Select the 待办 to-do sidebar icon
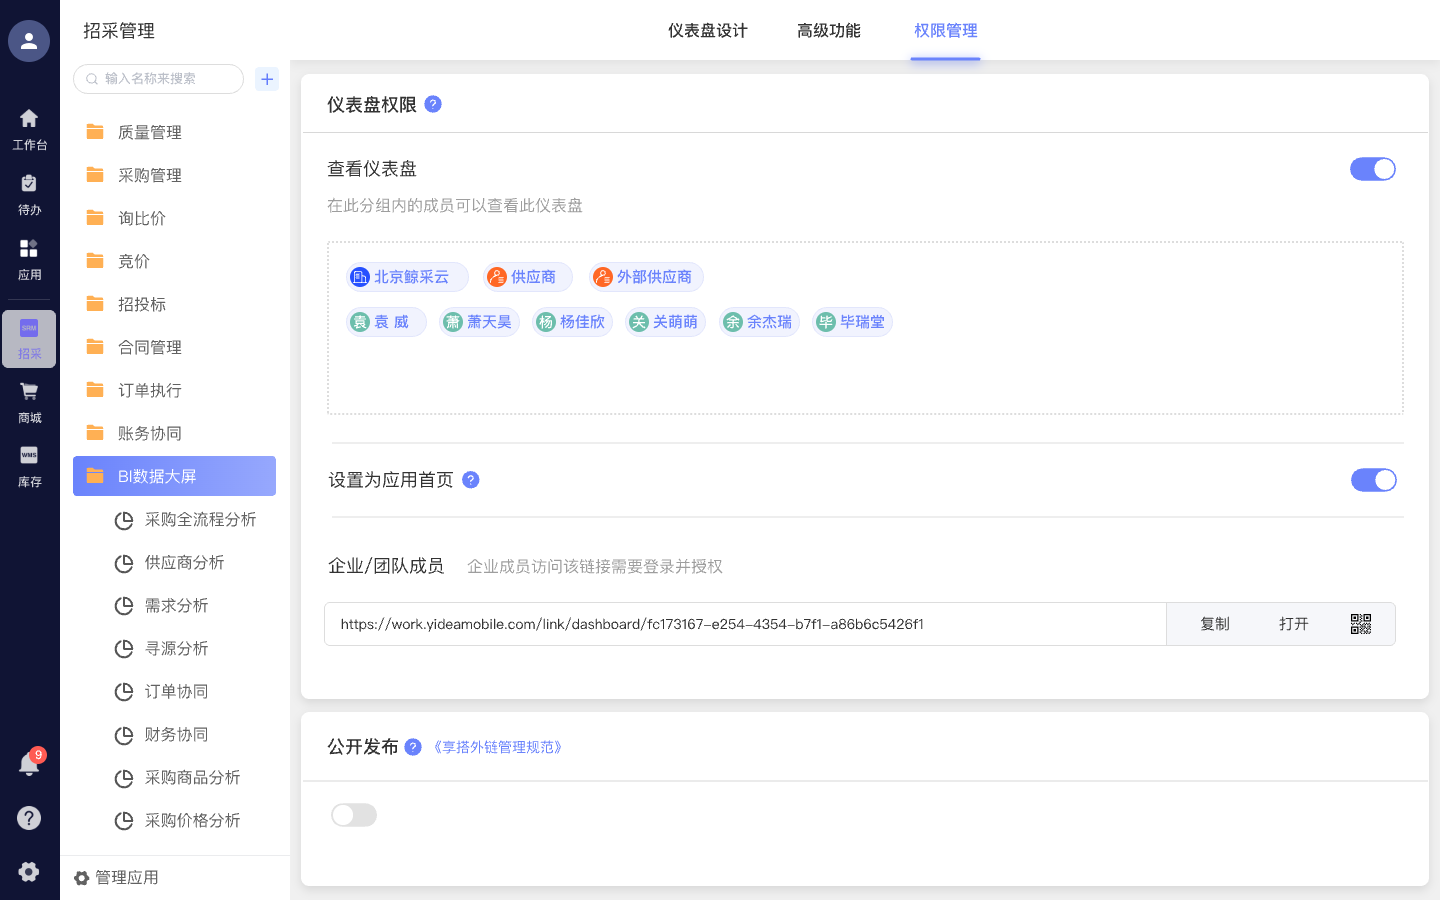 coord(29,193)
